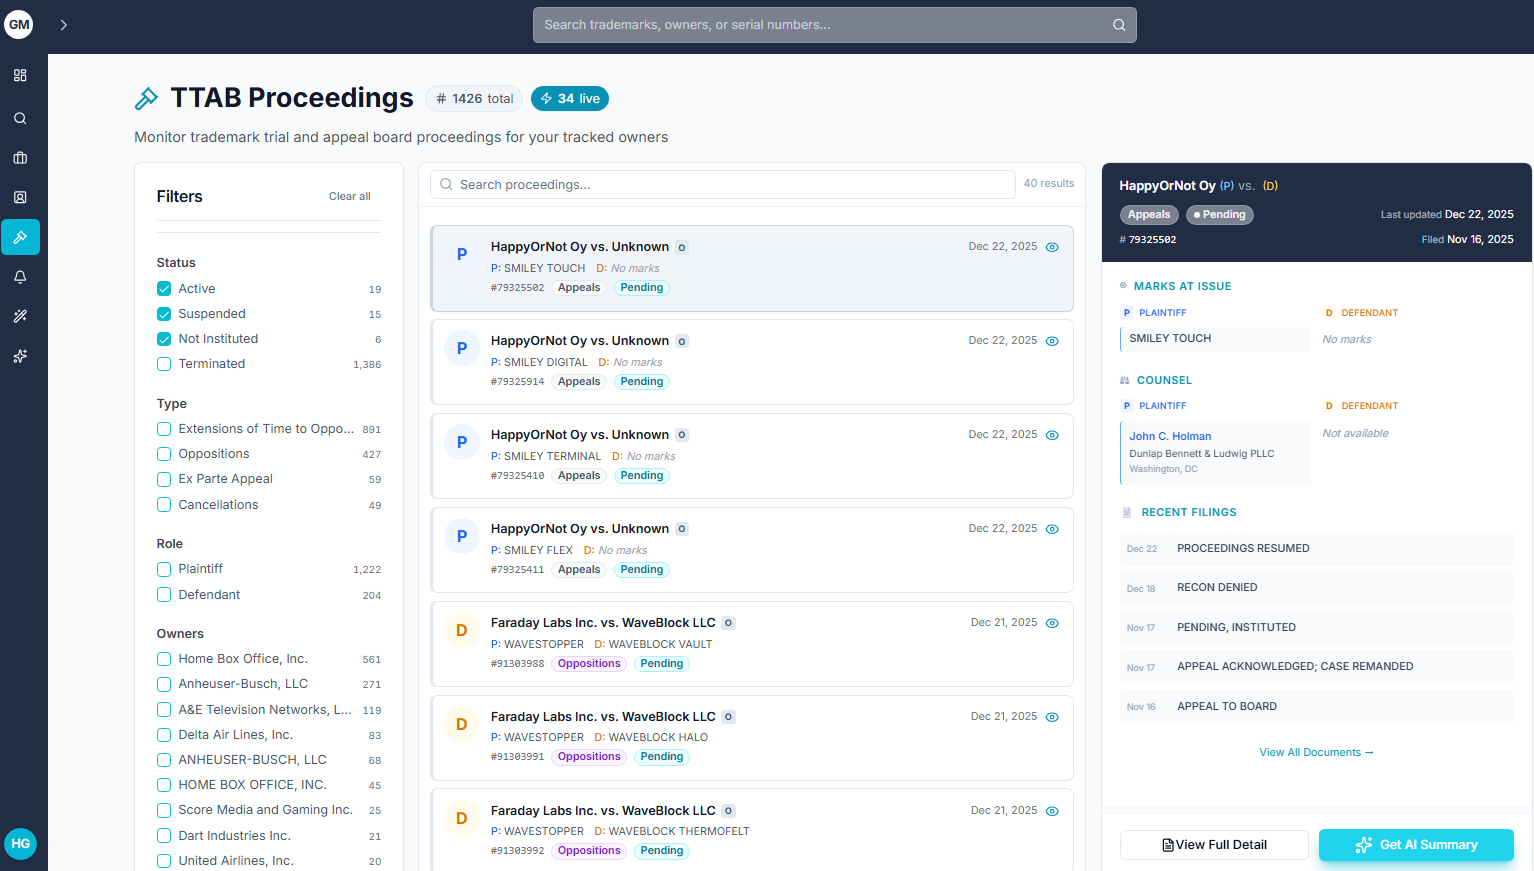The height and width of the screenshot is (871, 1534).
Task: Open the APPEAL TO BOARD filing row
Action: click(x=1317, y=707)
